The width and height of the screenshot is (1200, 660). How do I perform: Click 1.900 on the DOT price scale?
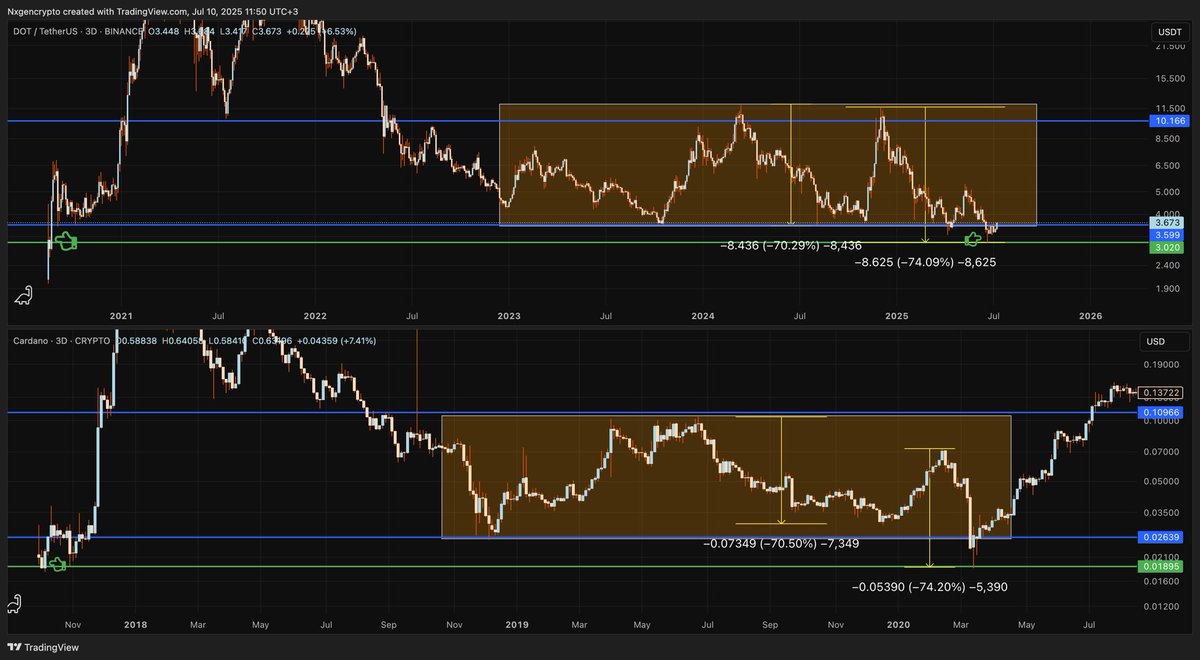click(1168, 289)
